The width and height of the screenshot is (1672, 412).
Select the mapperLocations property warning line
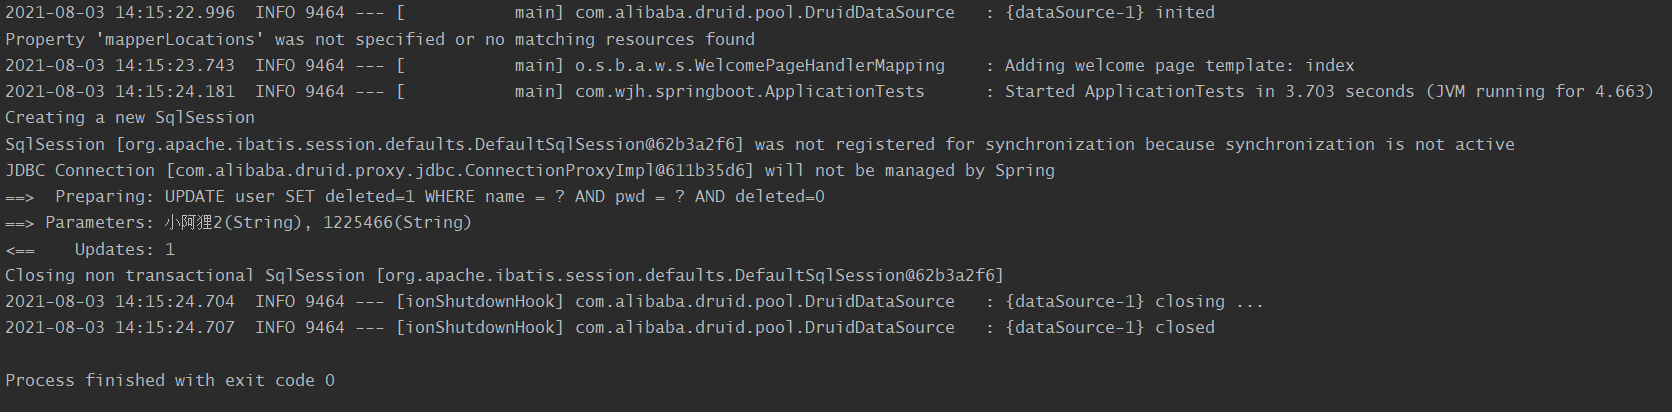(x=380, y=39)
